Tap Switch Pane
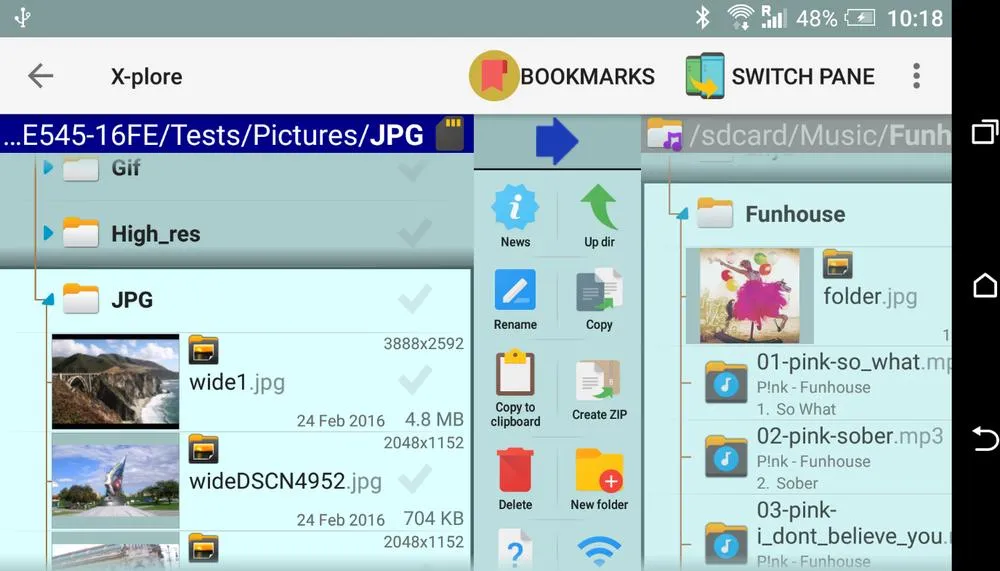The width and height of the screenshot is (1000, 571). coord(780,76)
